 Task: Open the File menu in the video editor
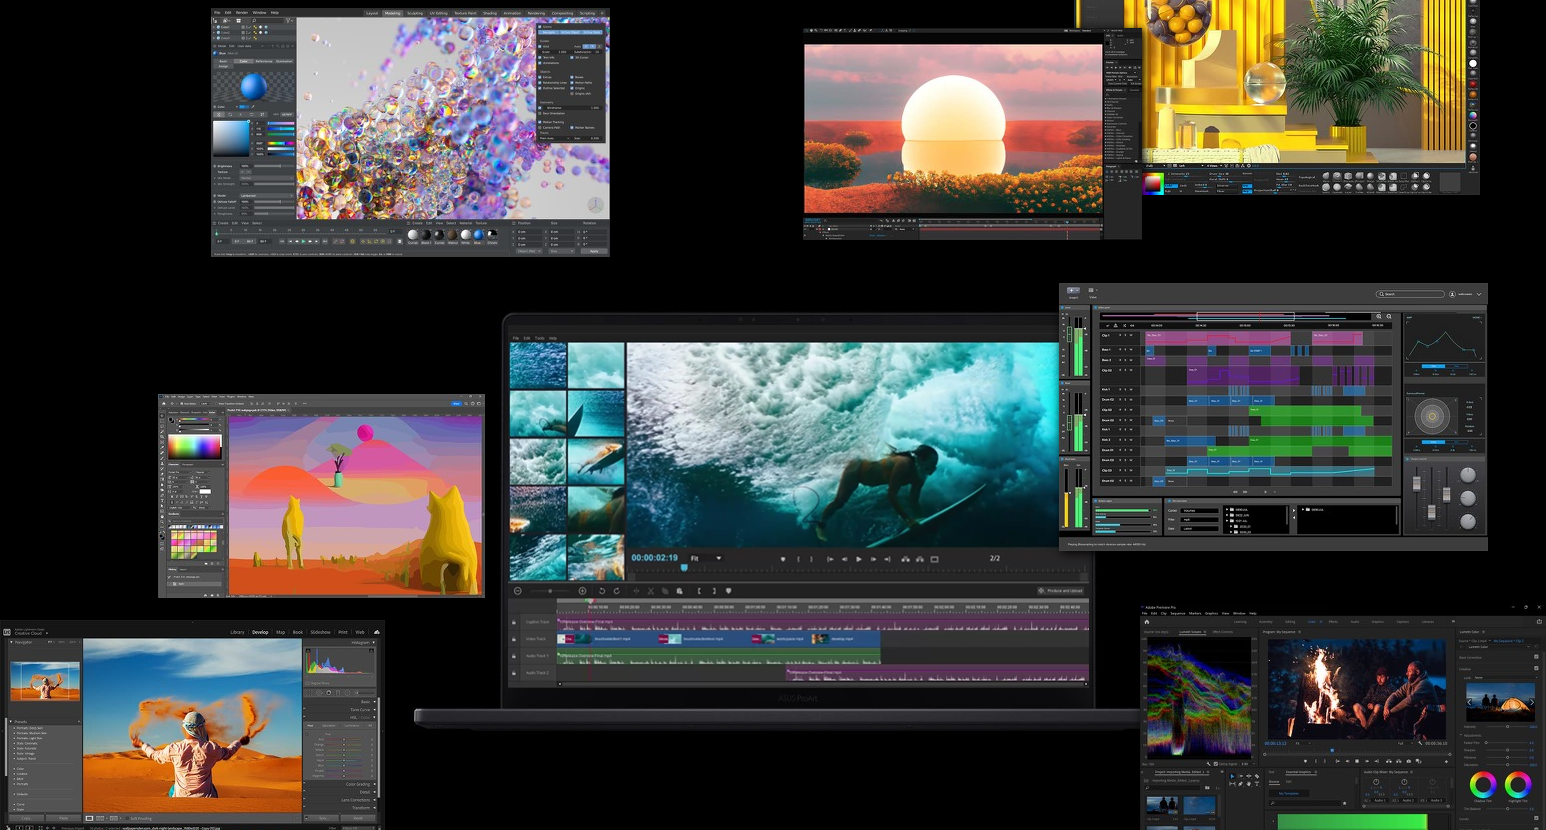pyautogui.click(x=516, y=338)
